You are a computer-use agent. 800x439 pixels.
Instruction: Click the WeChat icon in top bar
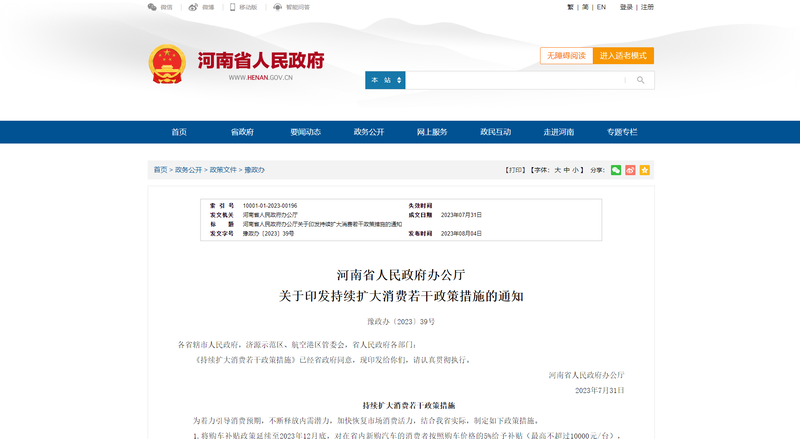(x=152, y=7)
